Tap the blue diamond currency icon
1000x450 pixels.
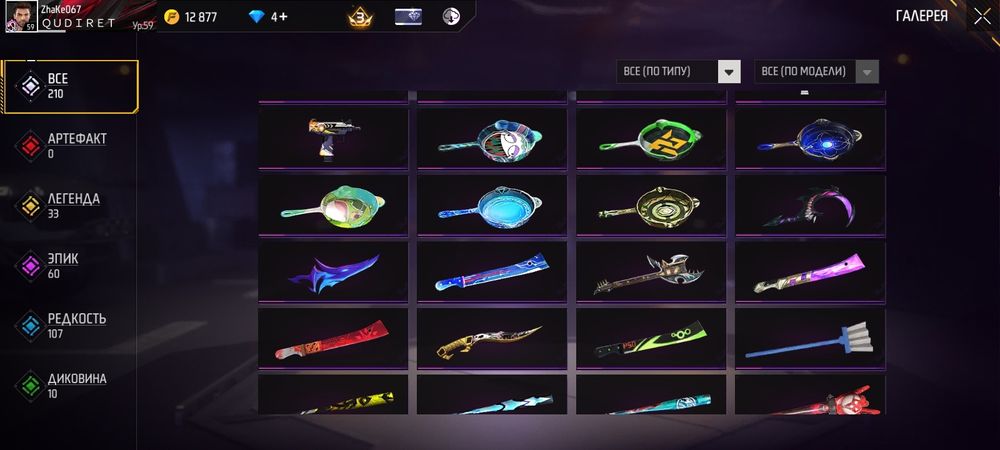(x=256, y=17)
